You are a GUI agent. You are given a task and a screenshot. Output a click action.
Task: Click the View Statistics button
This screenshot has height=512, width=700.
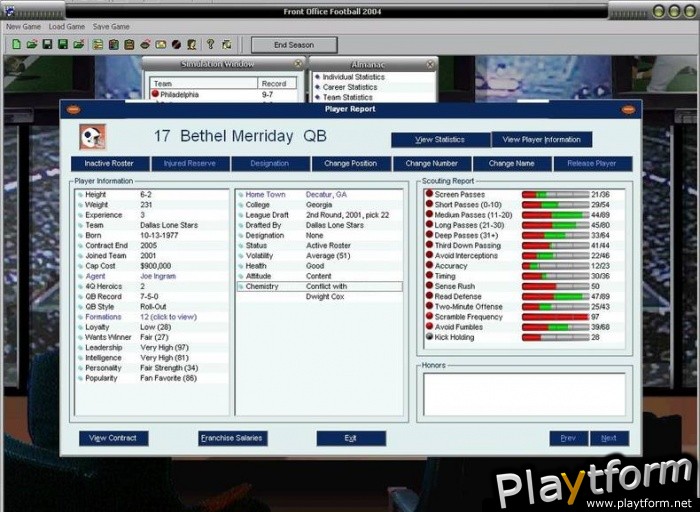click(440, 140)
